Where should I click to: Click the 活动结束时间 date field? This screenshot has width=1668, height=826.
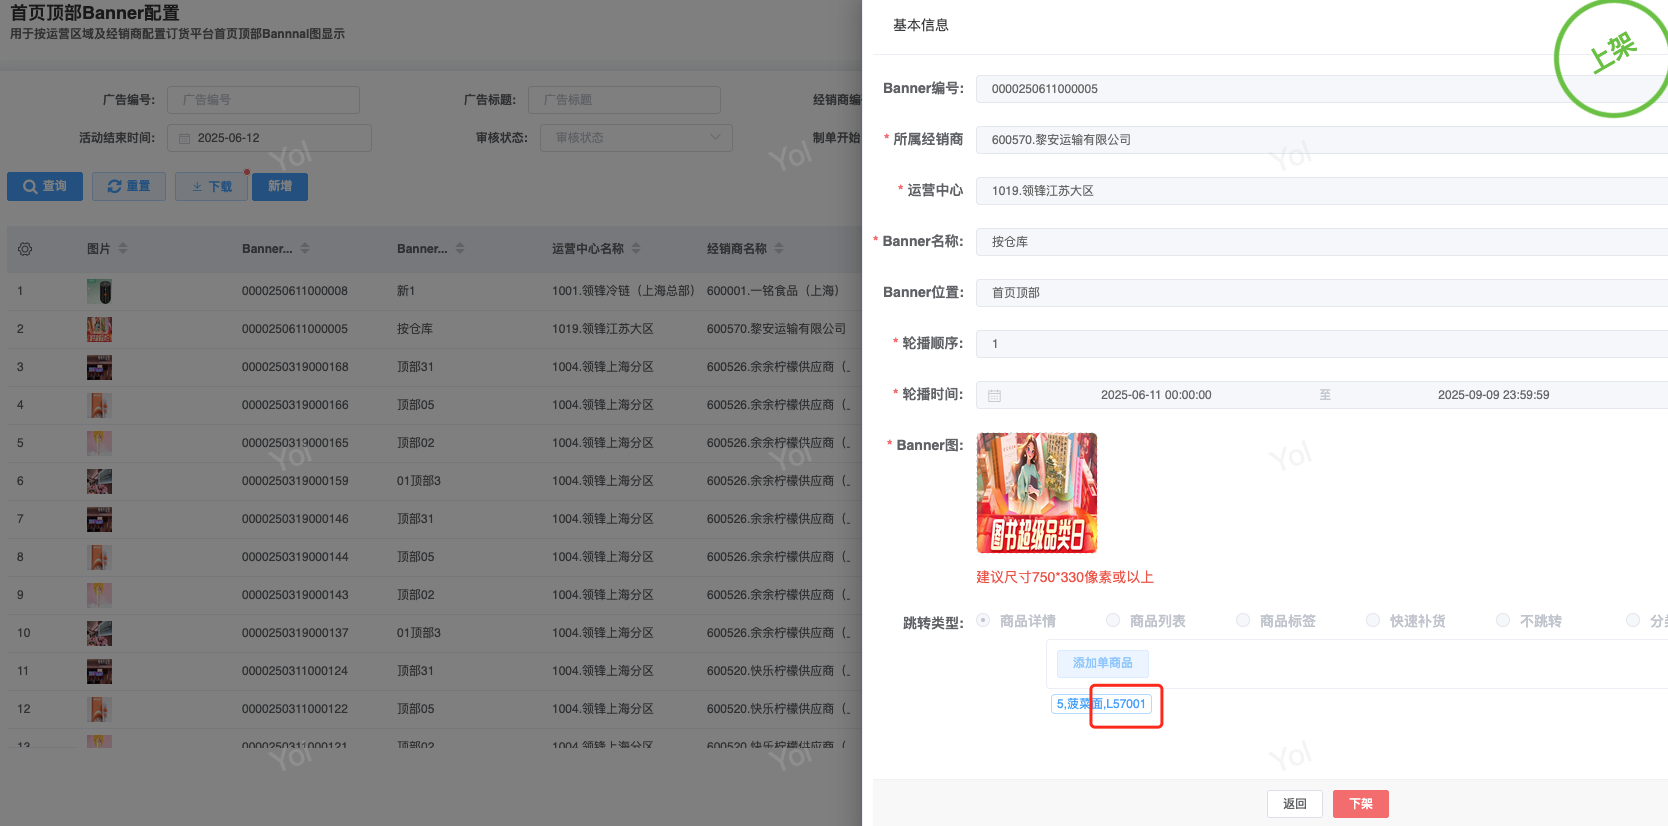tap(269, 138)
